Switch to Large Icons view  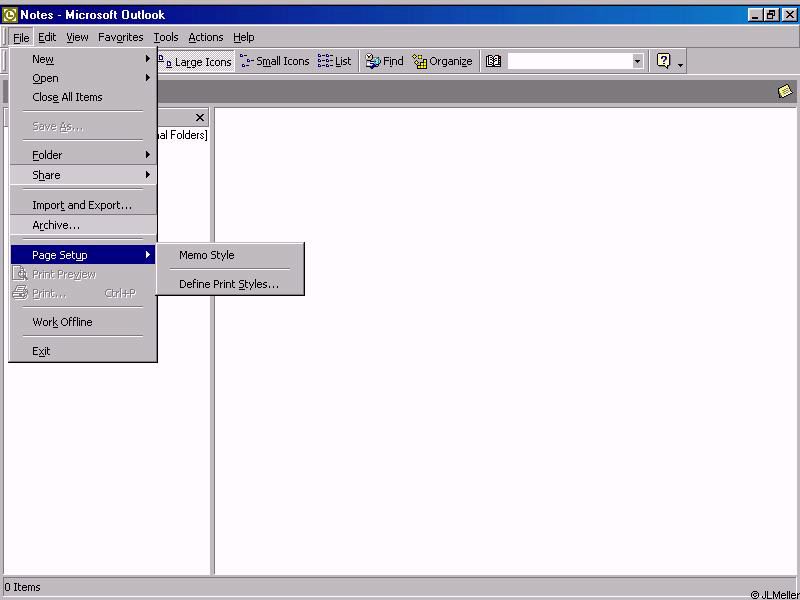pos(196,62)
